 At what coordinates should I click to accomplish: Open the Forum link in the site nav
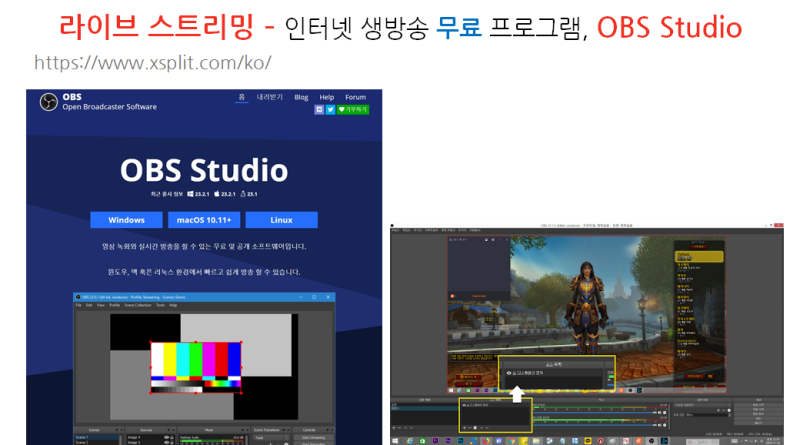click(356, 97)
